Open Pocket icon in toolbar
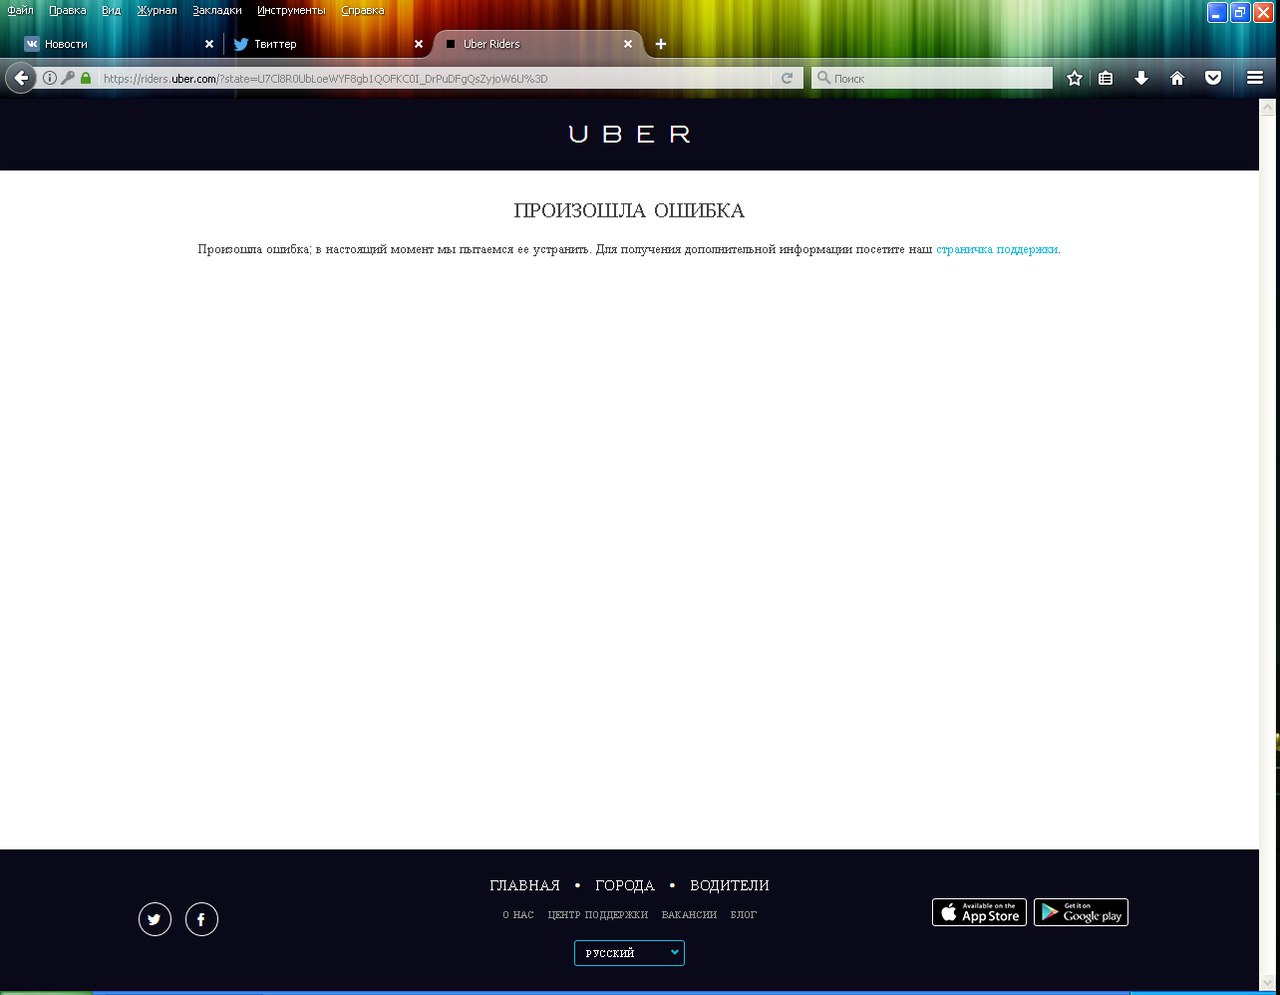This screenshot has height=995, width=1280. [x=1213, y=78]
